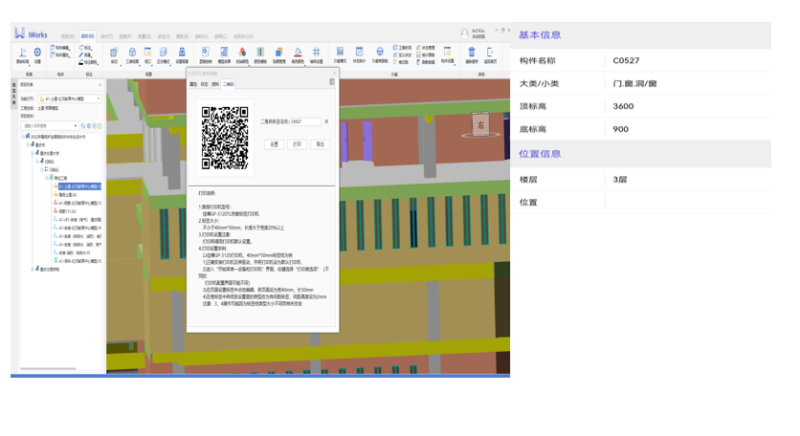Select the 属性 tab in the component dialog
This screenshot has width=800, height=436.
(193, 84)
